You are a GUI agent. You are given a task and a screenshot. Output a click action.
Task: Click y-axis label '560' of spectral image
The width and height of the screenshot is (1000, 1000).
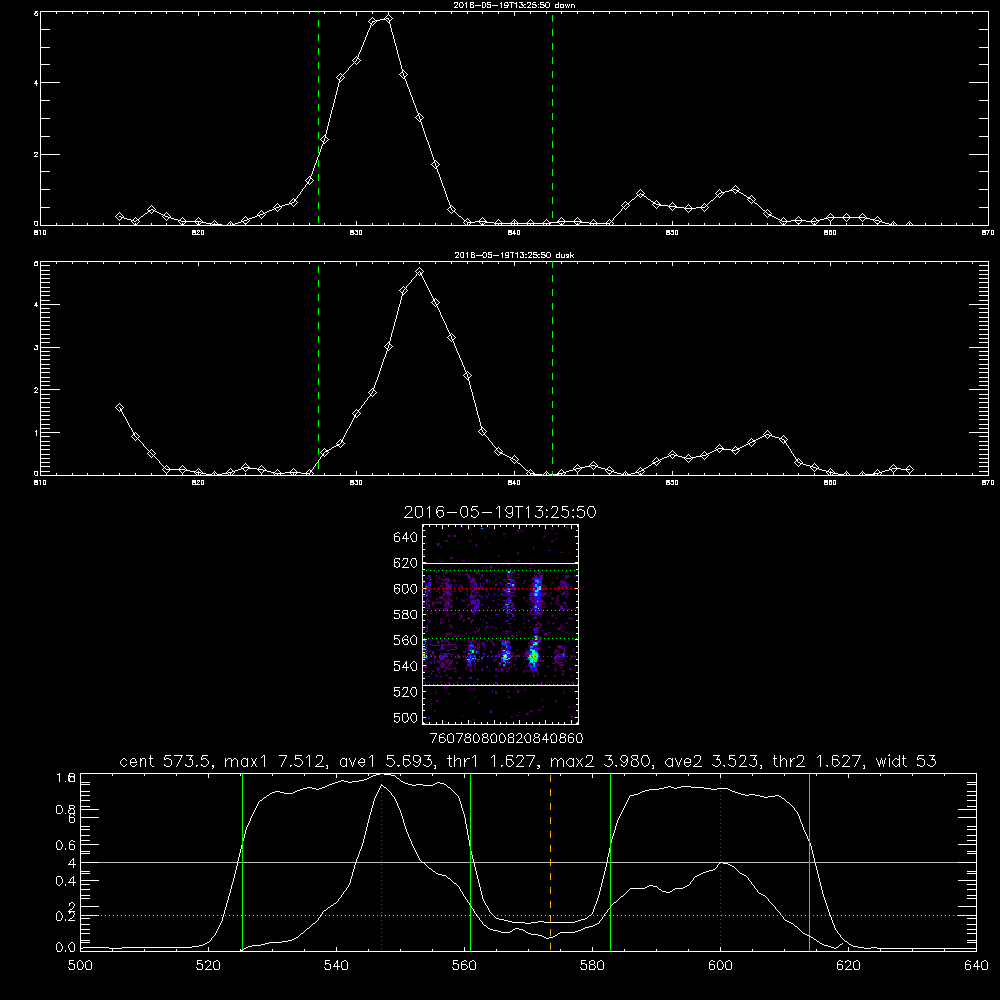pyautogui.click(x=406, y=640)
